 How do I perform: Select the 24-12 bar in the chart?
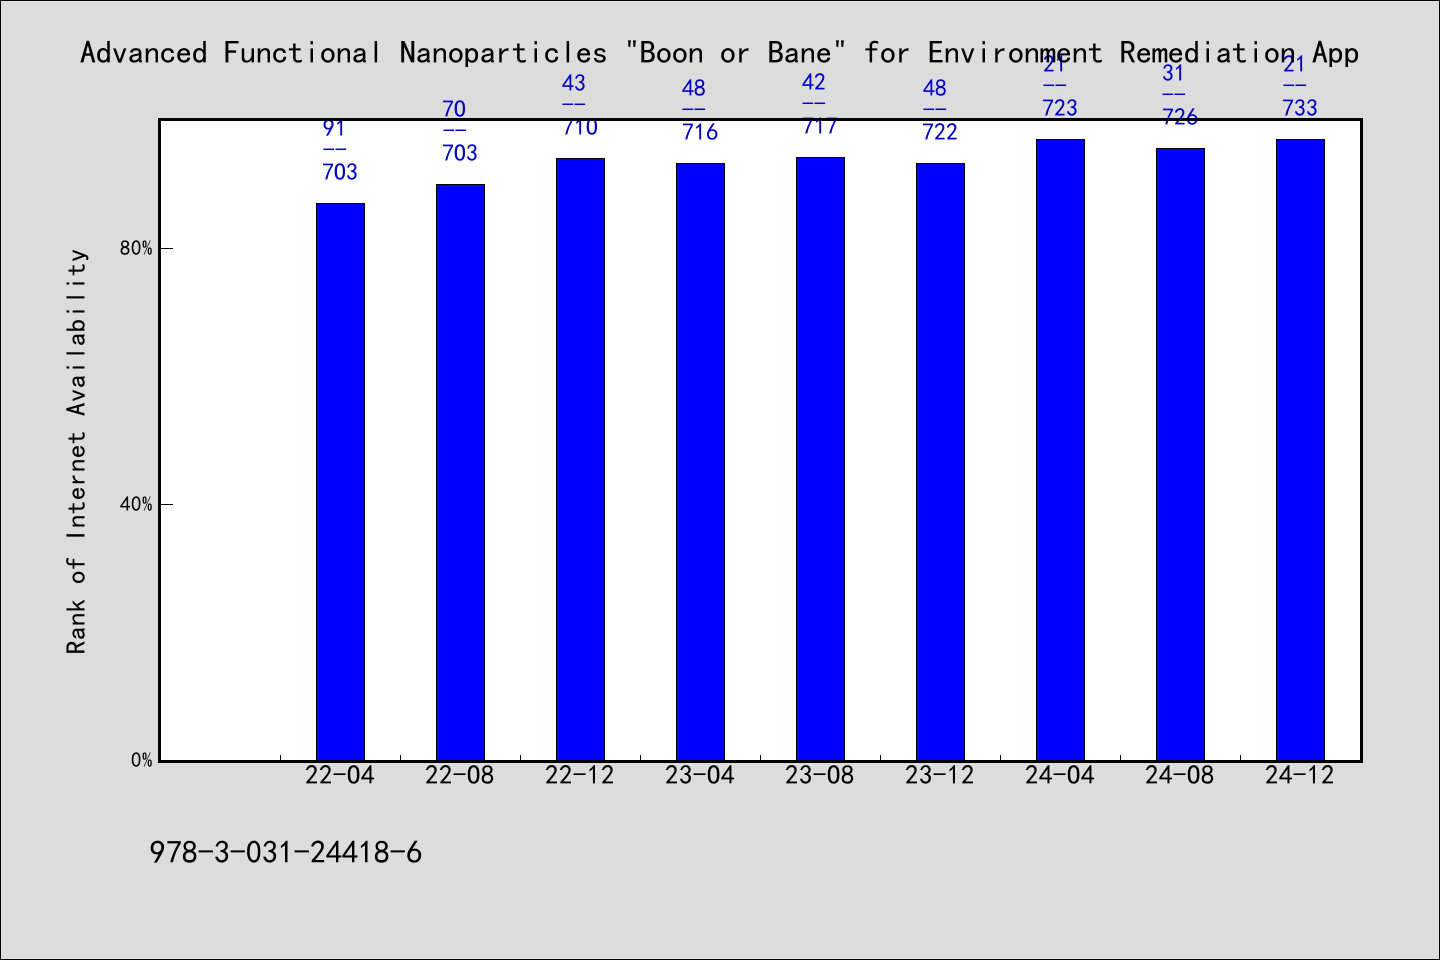1300,450
